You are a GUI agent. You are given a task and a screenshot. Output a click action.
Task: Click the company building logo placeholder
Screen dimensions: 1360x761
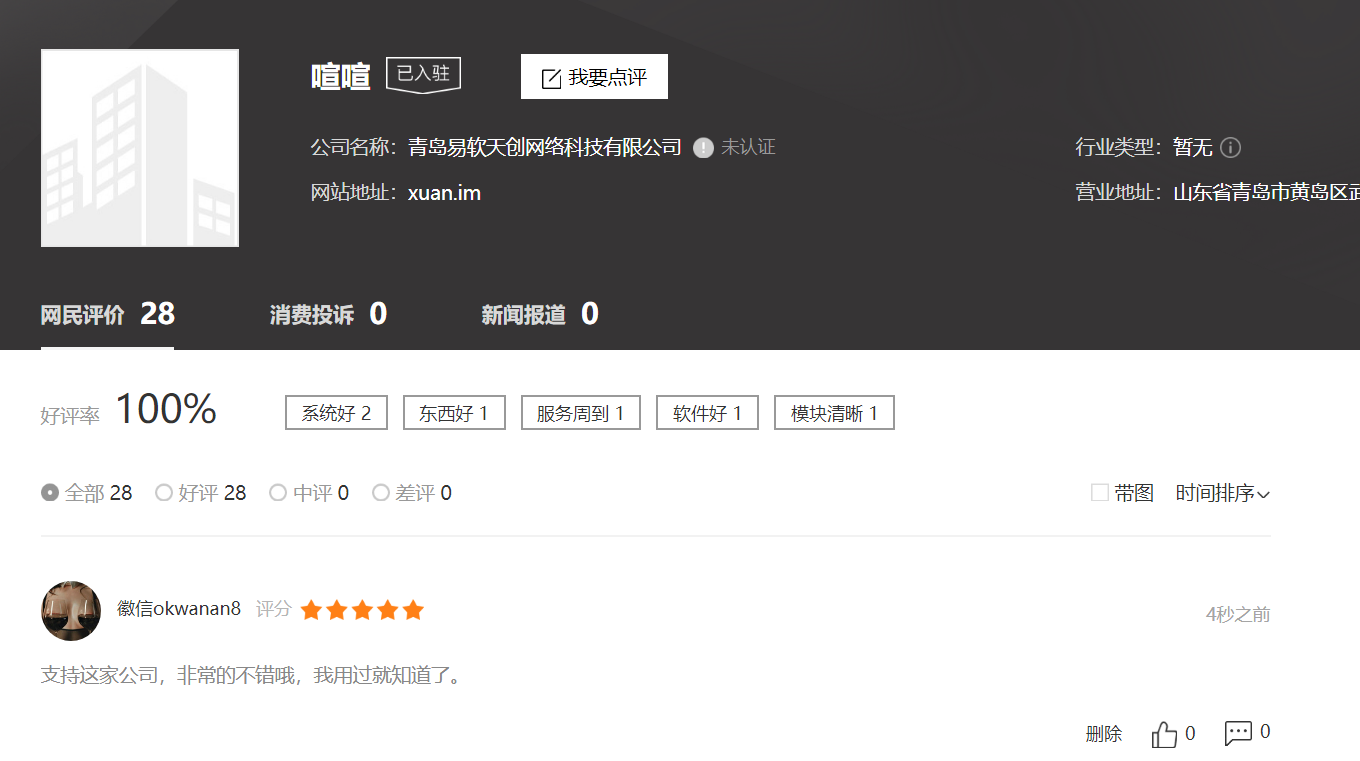coord(140,148)
